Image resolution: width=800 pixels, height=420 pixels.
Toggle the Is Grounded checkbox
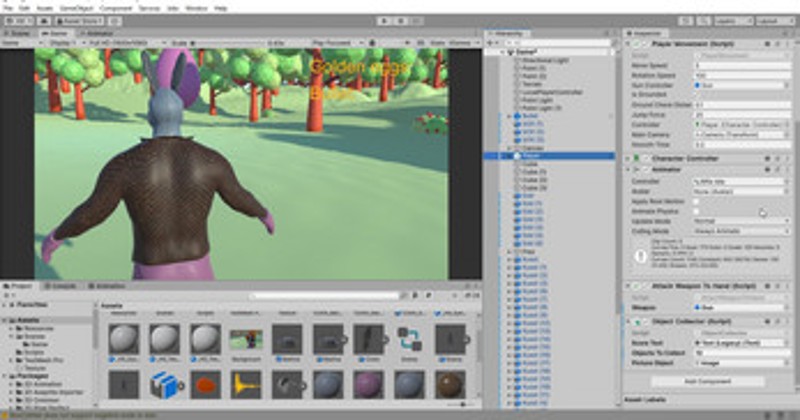tap(697, 95)
